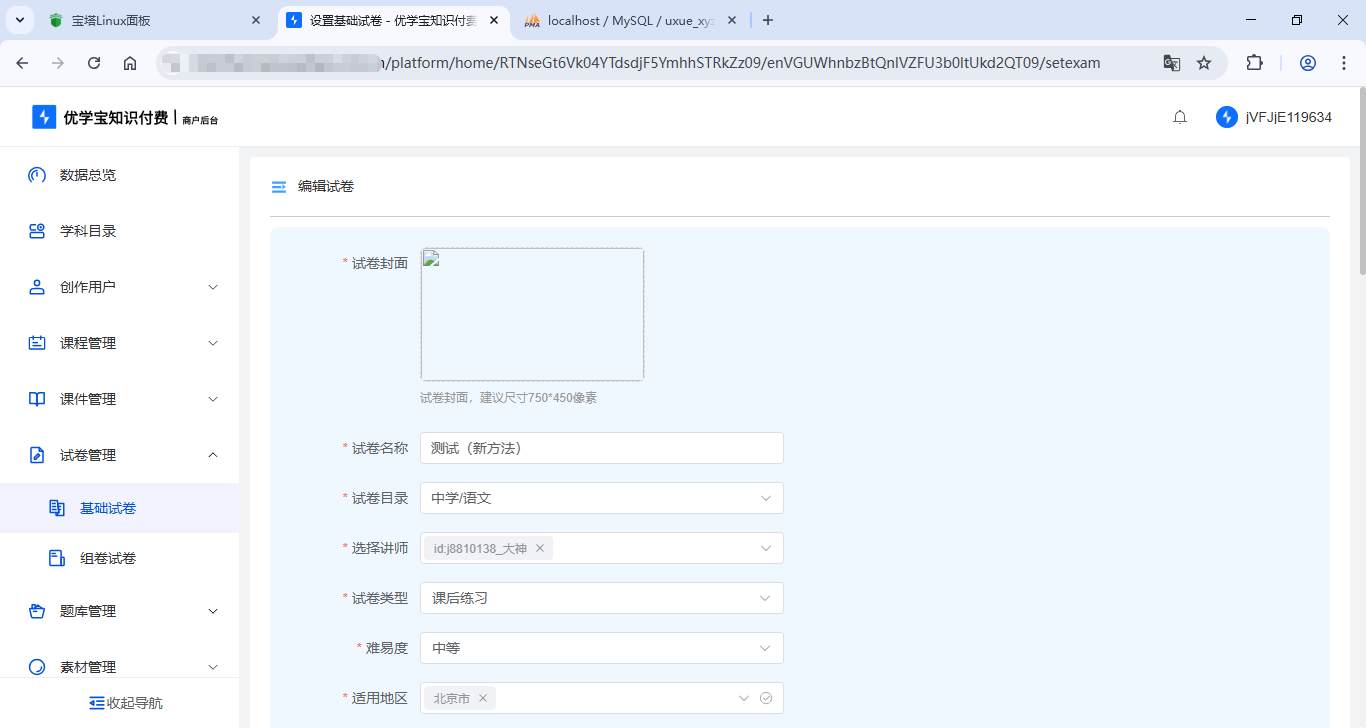Click the translate page icon

tap(1171, 63)
